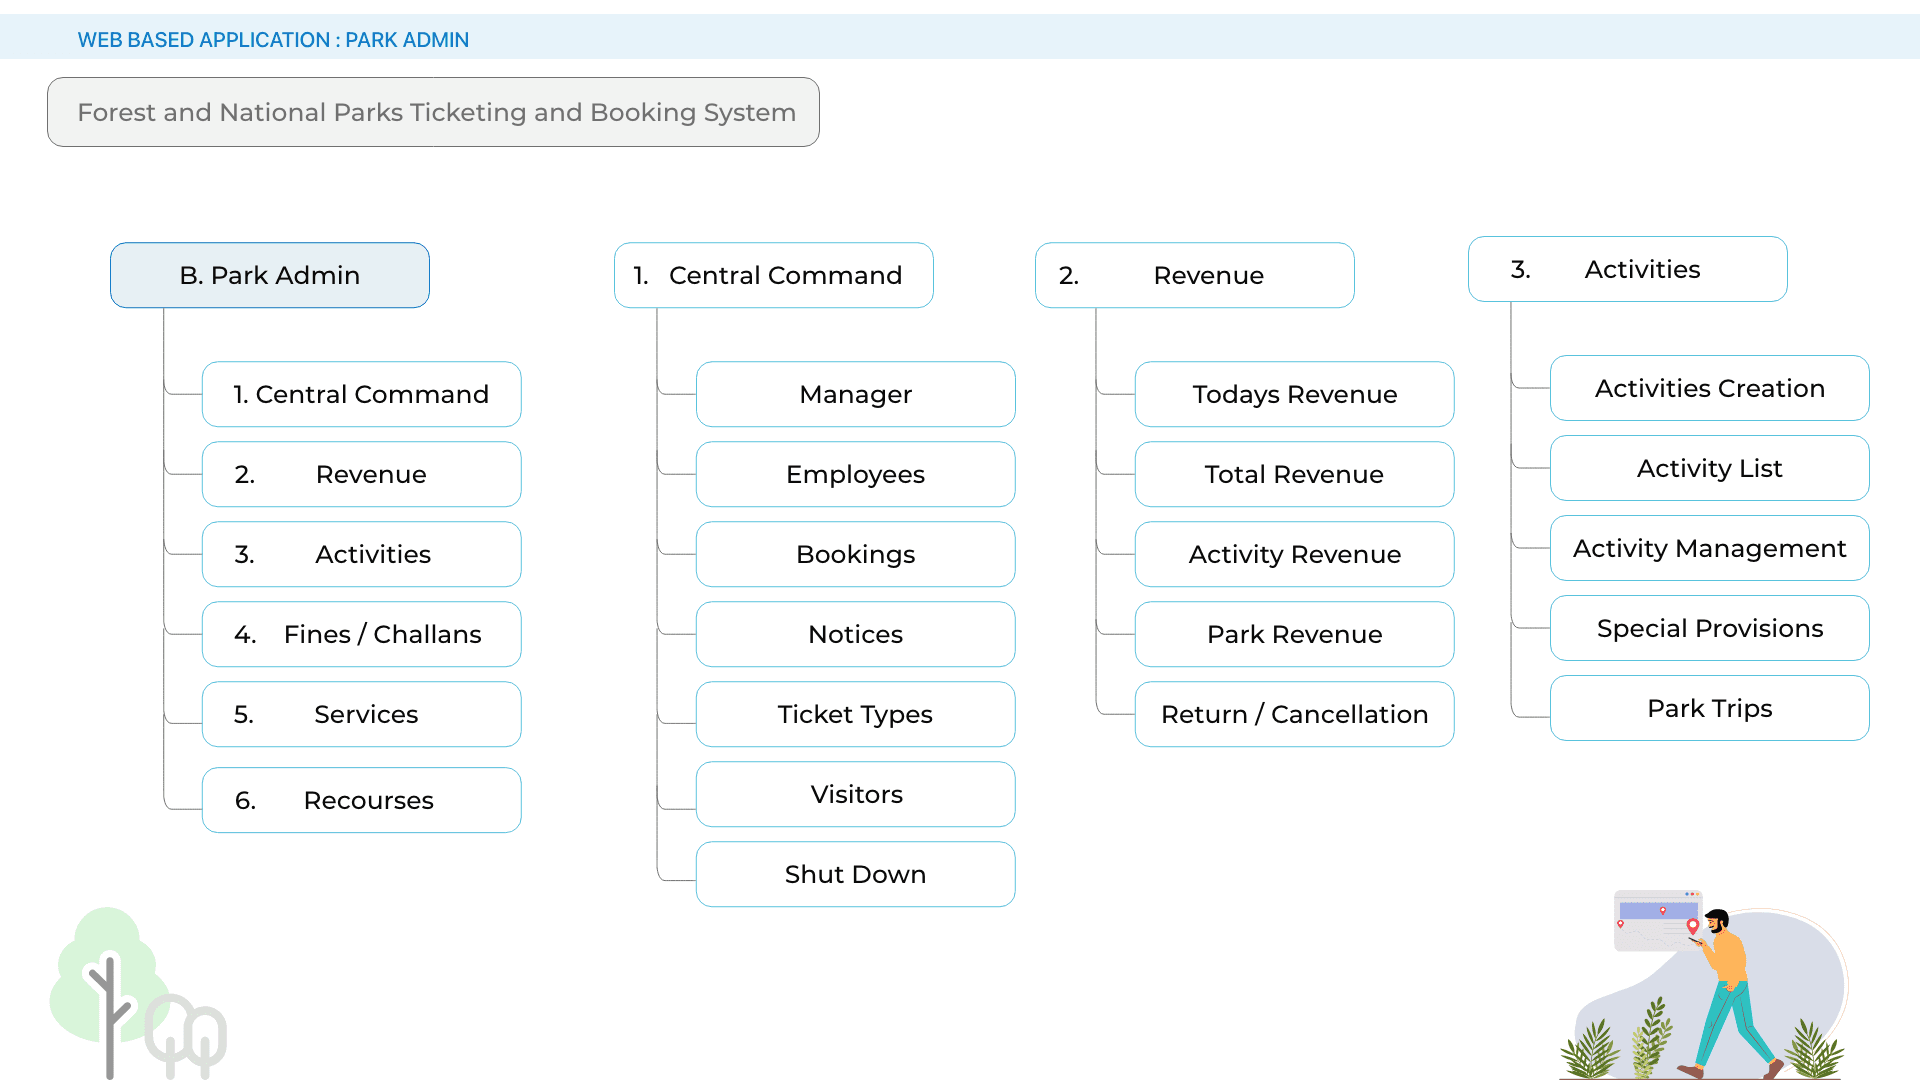Click the Park Trips box
Viewport: 1920px width, 1080px height.
pyautogui.click(x=1709, y=708)
